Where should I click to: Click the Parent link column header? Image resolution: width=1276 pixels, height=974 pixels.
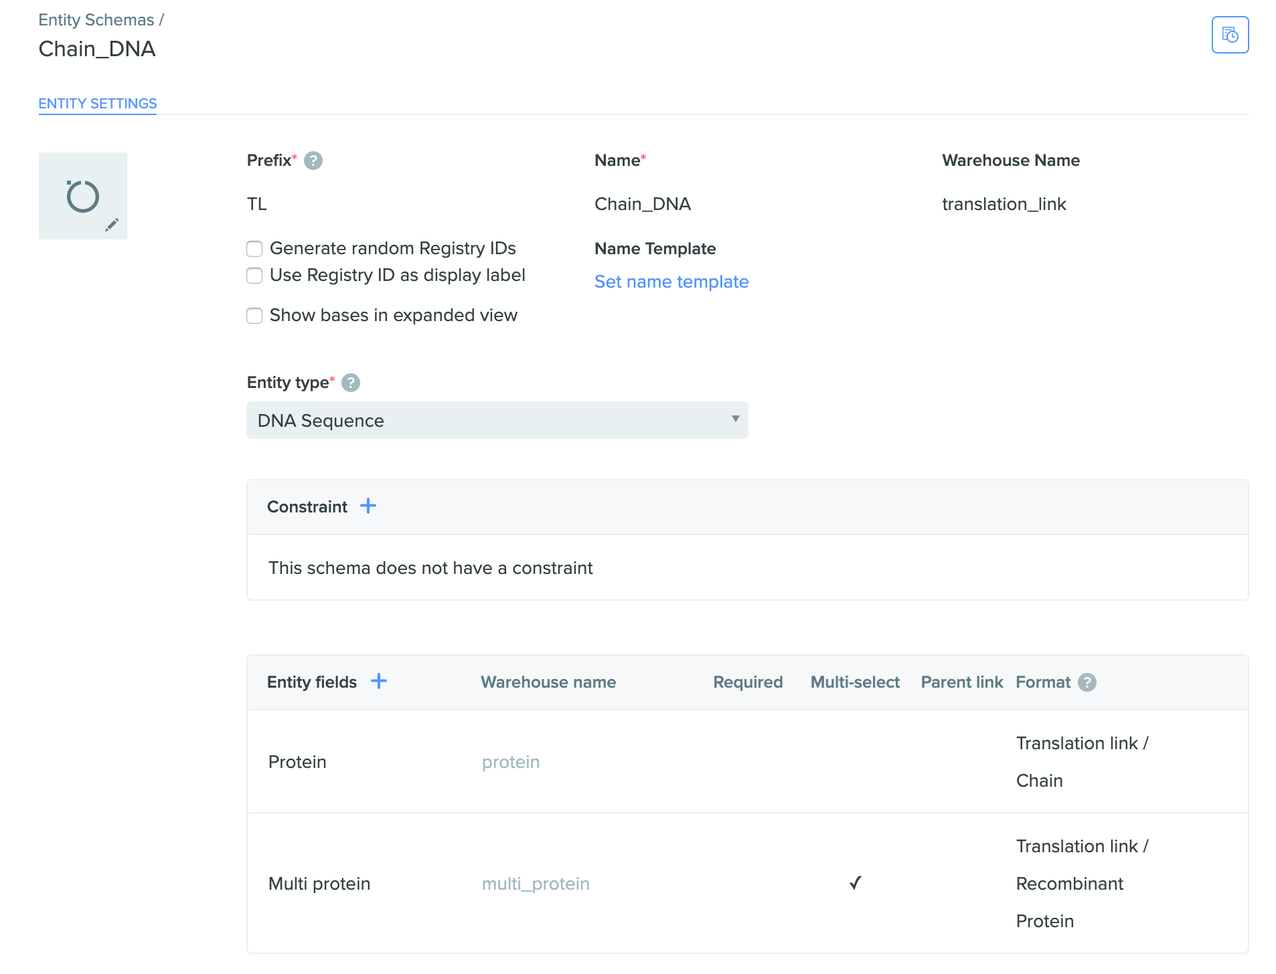962,682
